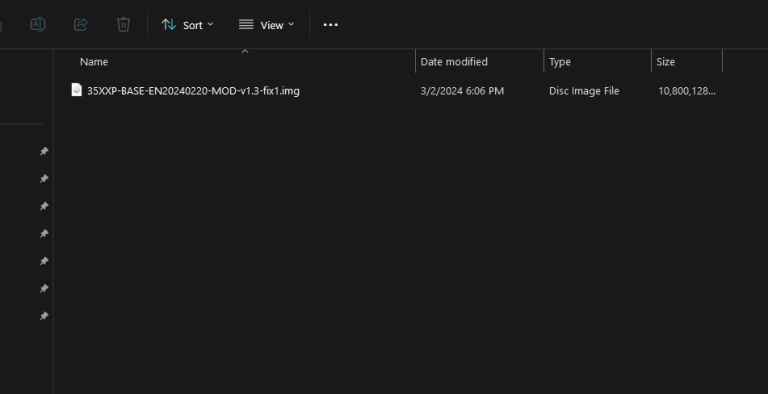768x394 pixels.
Task: Click the Delete trash icon
Action: click(x=123, y=25)
